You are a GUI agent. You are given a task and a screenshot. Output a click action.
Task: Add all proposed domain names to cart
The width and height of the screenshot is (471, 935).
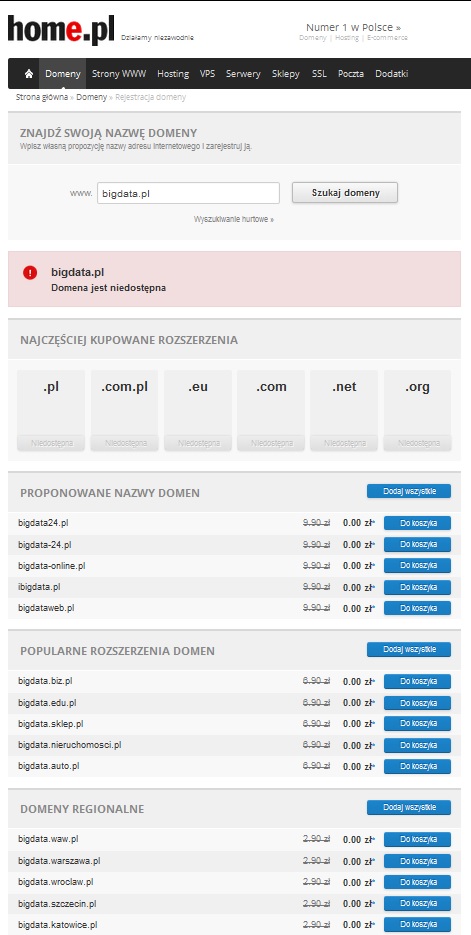pos(408,491)
